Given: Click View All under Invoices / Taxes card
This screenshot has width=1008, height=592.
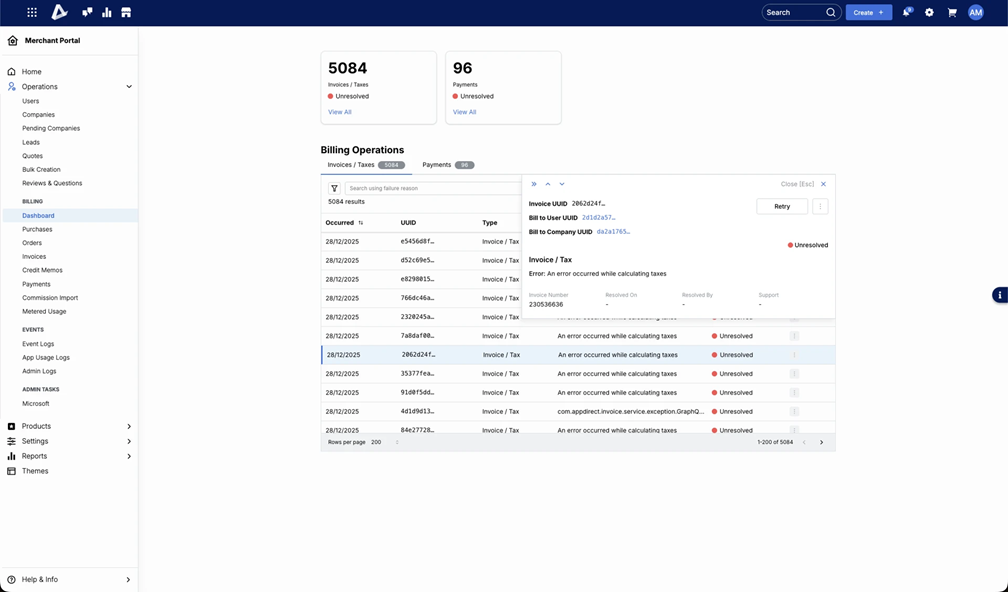Looking at the screenshot, I should click(x=340, y=112).
